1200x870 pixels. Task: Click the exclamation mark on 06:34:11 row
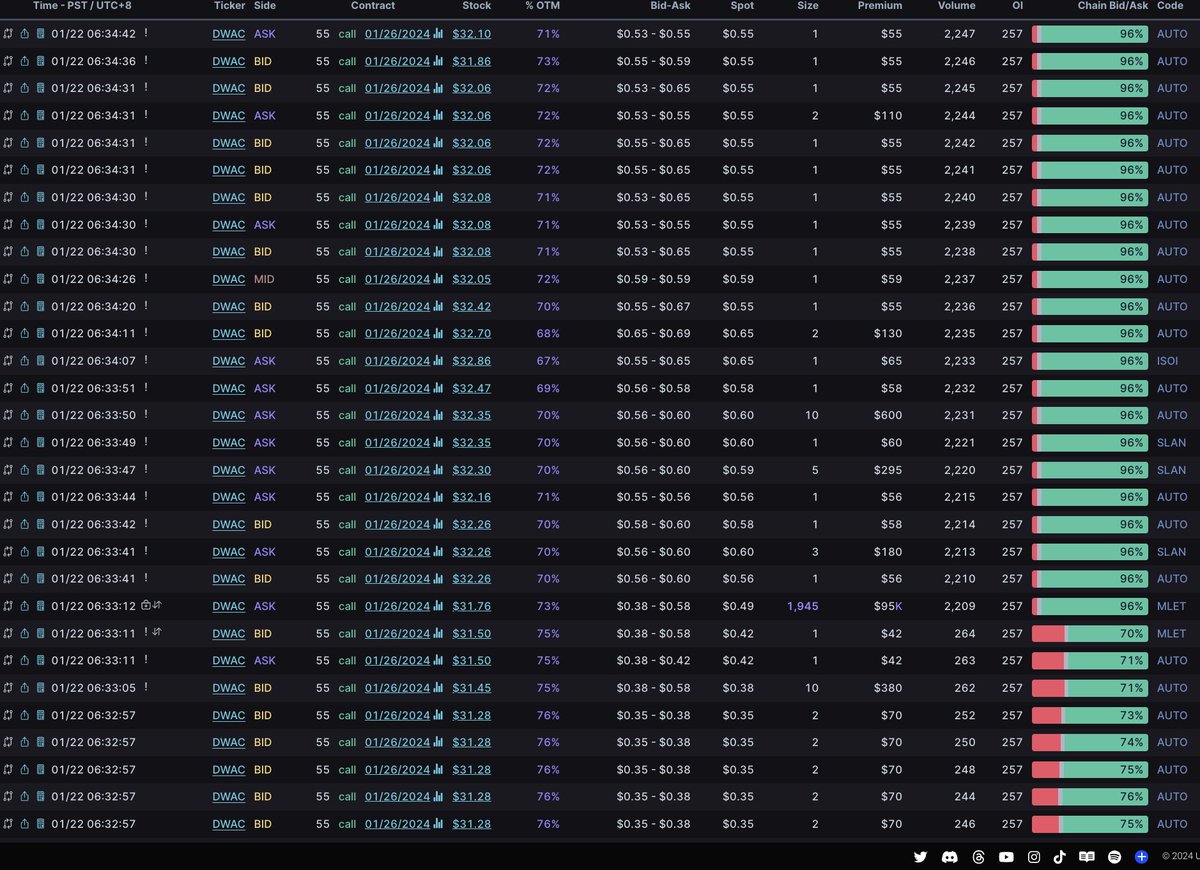point(146,333)
